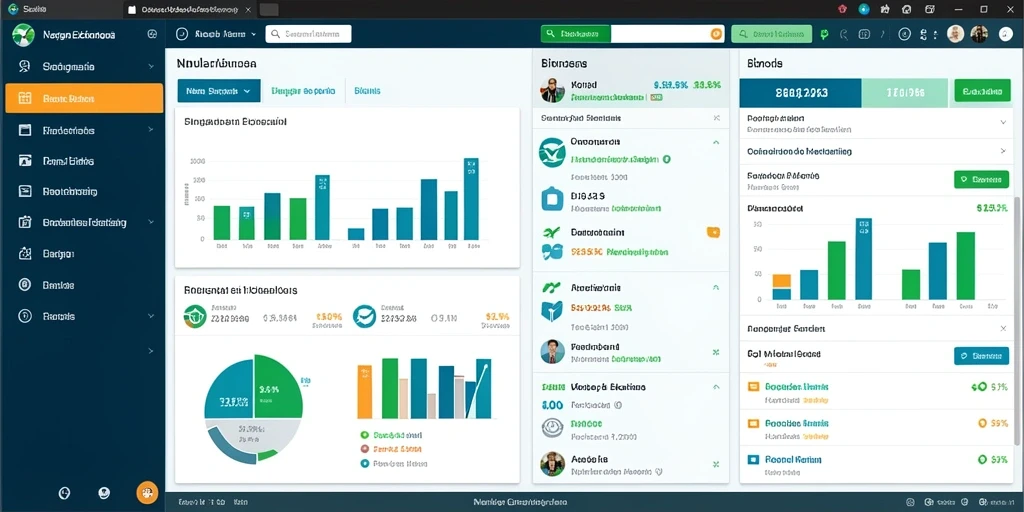Click the white search field in the top bar
Image resolution: width=1024 pixels, height=512 pixels.
[308, 34]
